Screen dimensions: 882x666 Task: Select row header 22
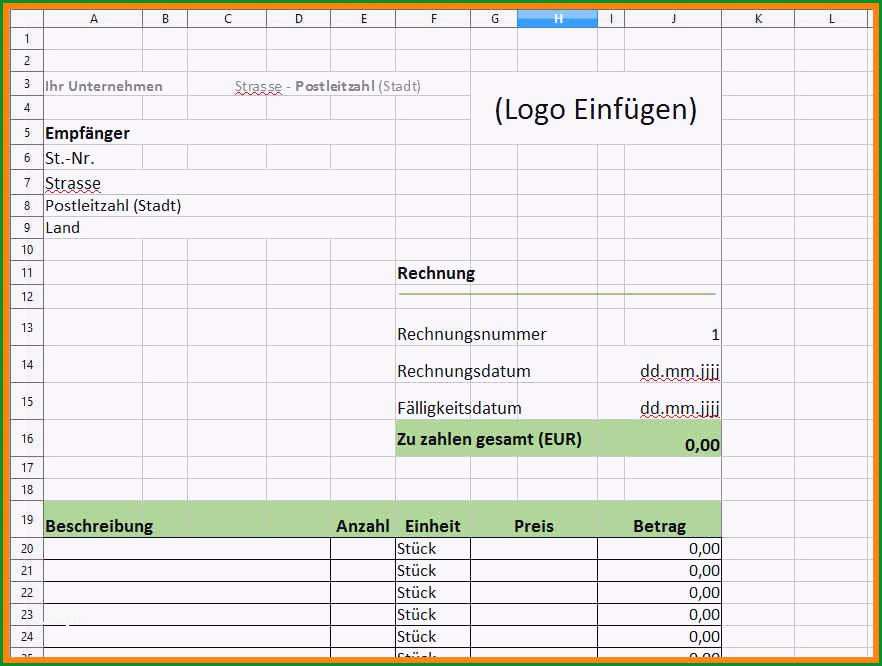pyautogui.click(x=27, y=592)
